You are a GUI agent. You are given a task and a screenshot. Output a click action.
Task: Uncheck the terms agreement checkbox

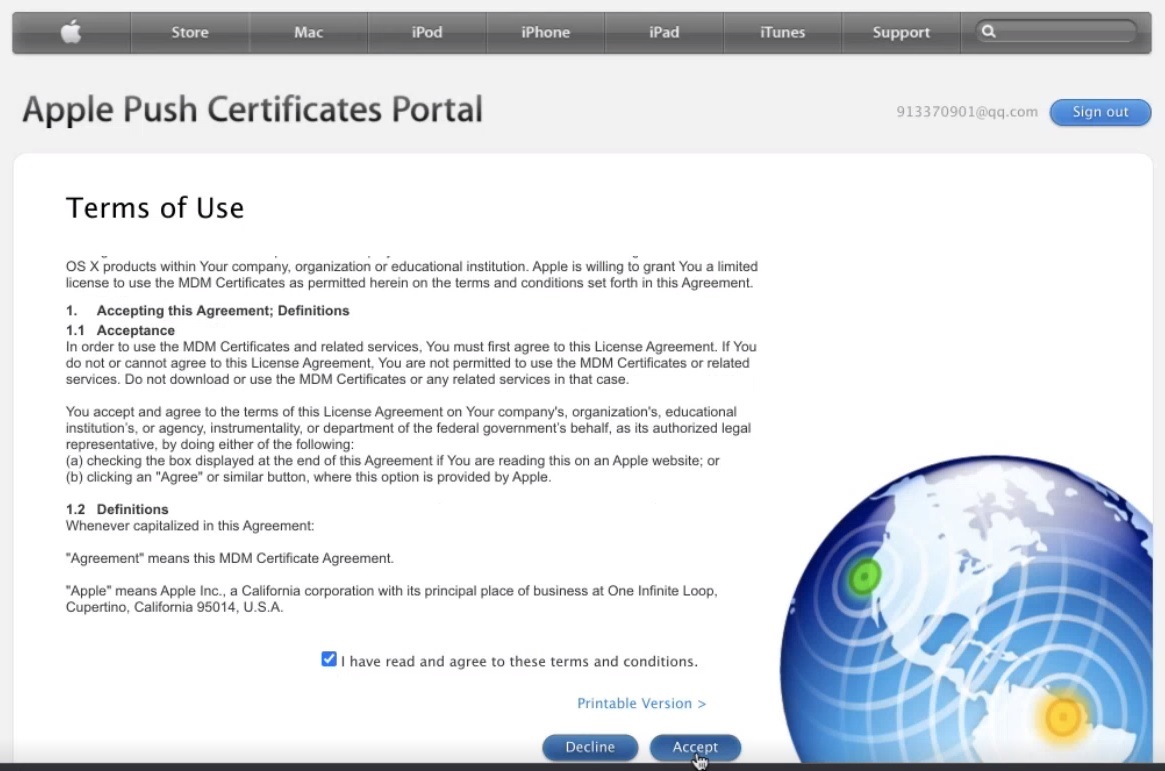tap(329, 658)
